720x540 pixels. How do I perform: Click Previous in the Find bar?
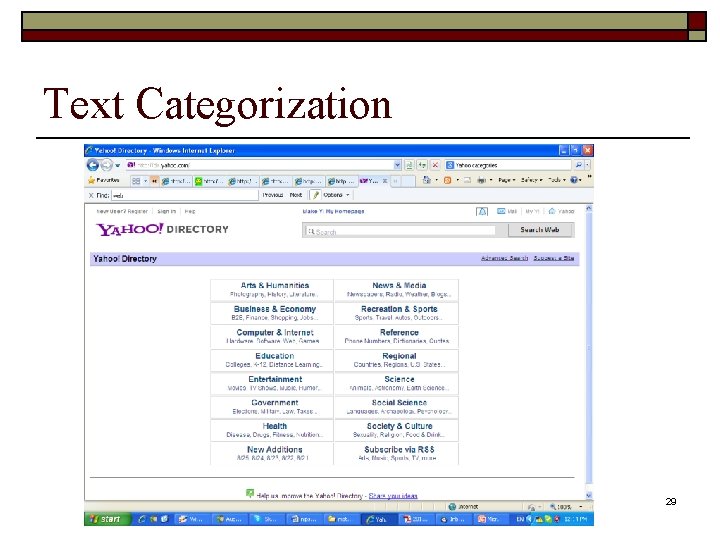click(x=272, y=195)
